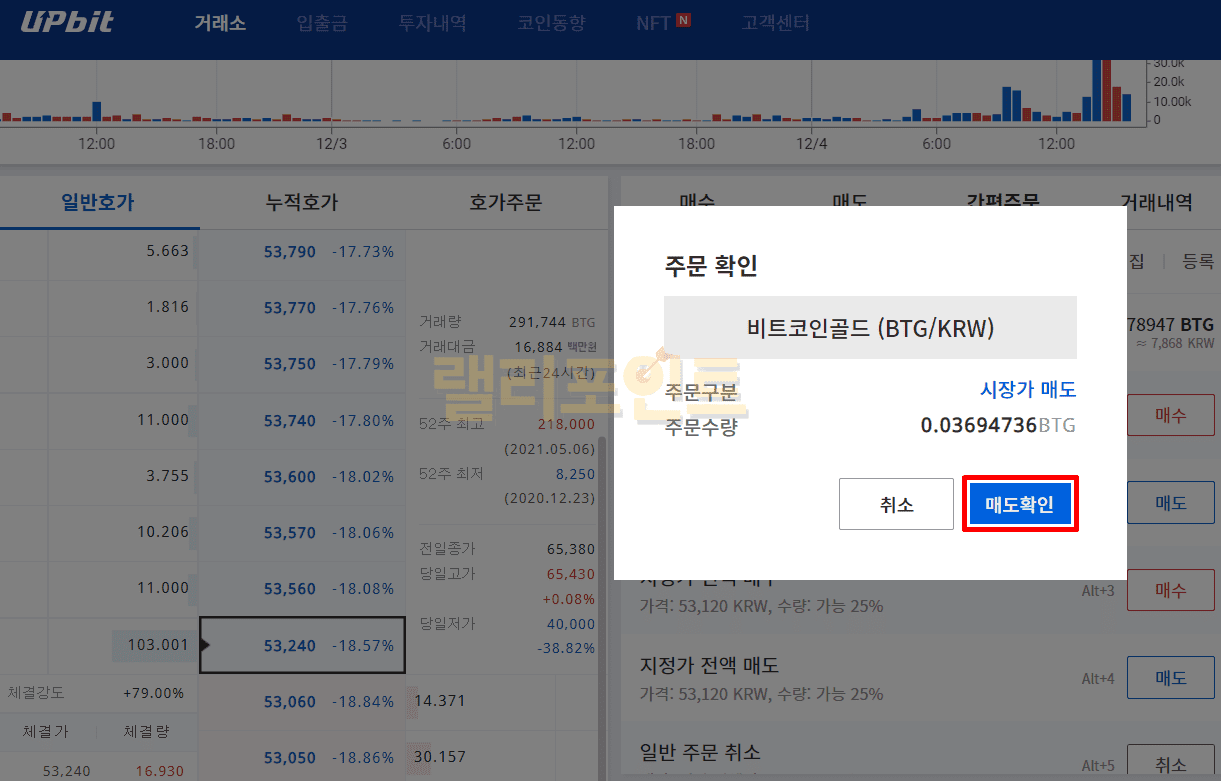The width and height of the screenshot is (1221, 781).
Task: Click the arrow marker beside the 53,240 row
Action: click(x=206, y=646)
